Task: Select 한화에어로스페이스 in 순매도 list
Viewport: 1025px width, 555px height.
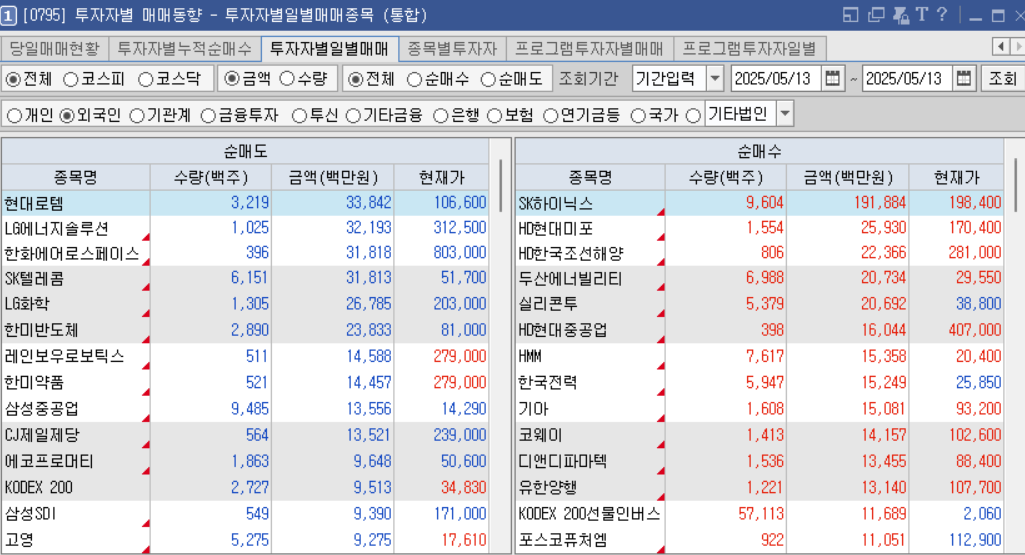Action: click(72, 254)
